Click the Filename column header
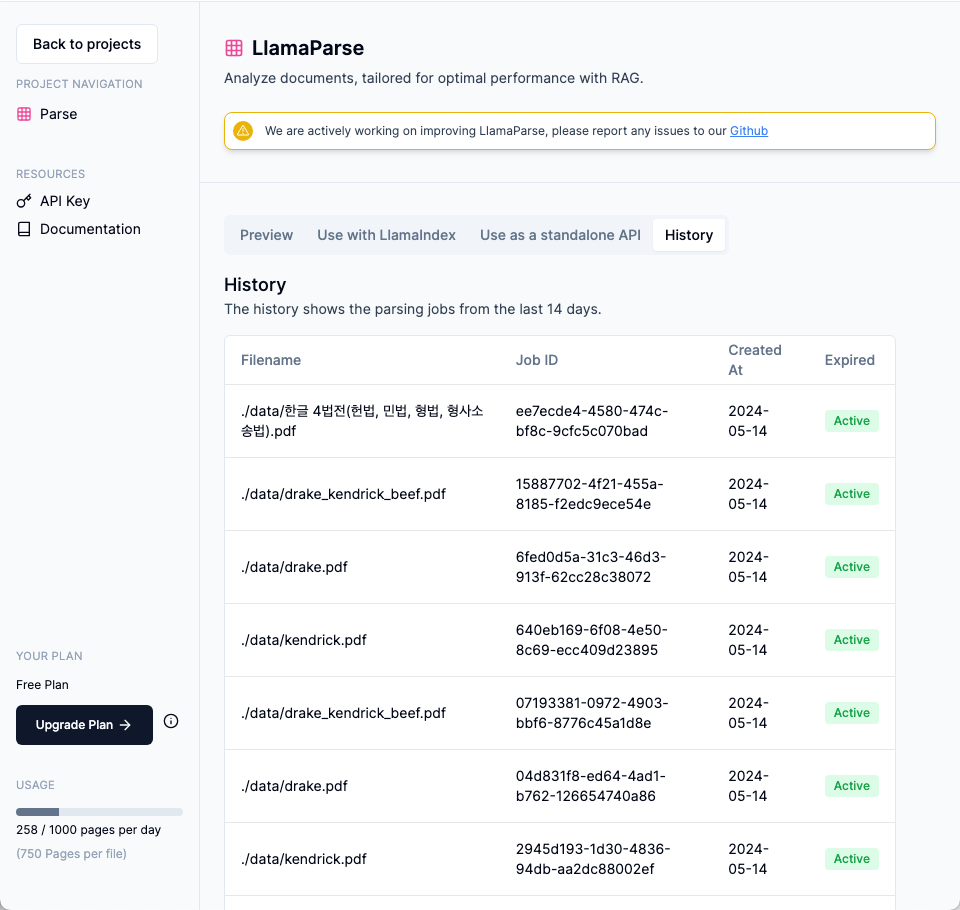This screenshot has width=960, height=910. coord(271,360)
